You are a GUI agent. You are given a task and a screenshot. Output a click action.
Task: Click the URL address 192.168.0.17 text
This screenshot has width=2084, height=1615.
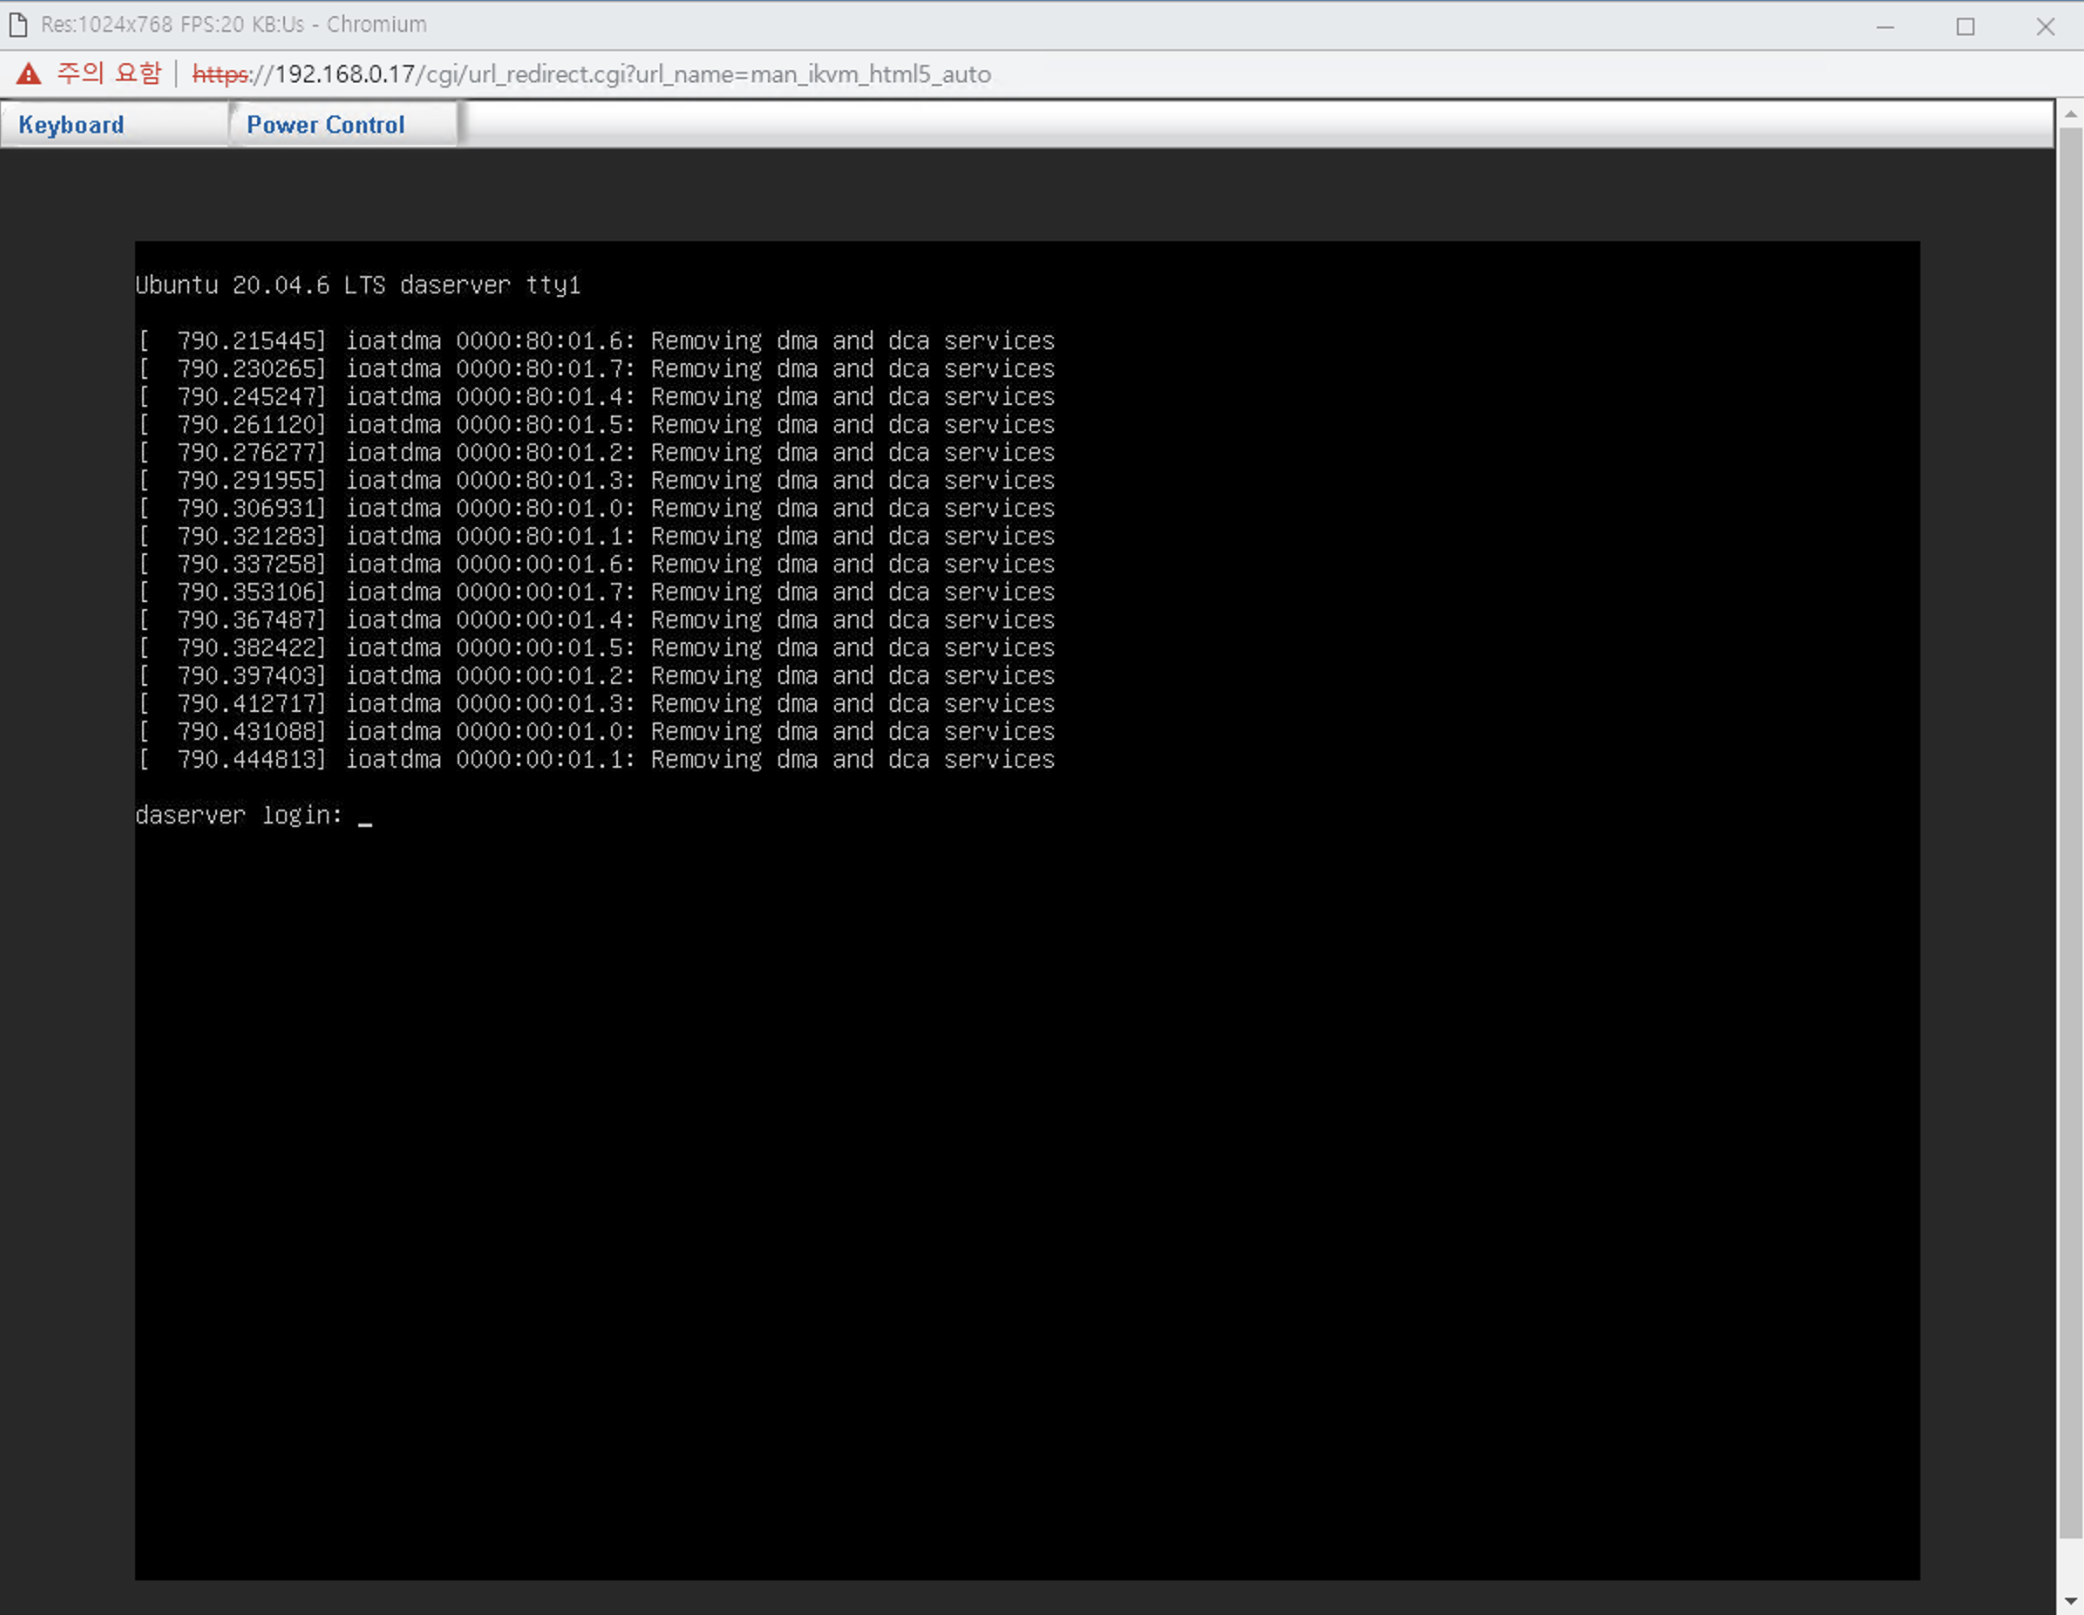point(344,75)
